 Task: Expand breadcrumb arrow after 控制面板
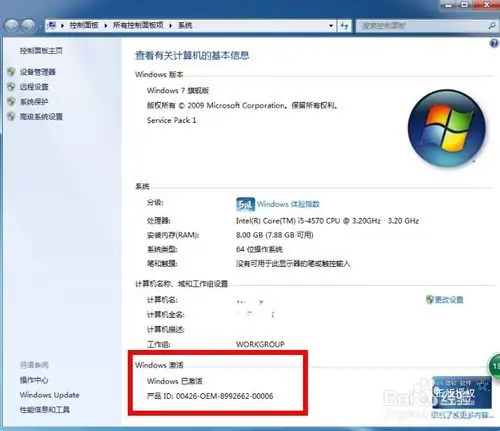point(106,26)
